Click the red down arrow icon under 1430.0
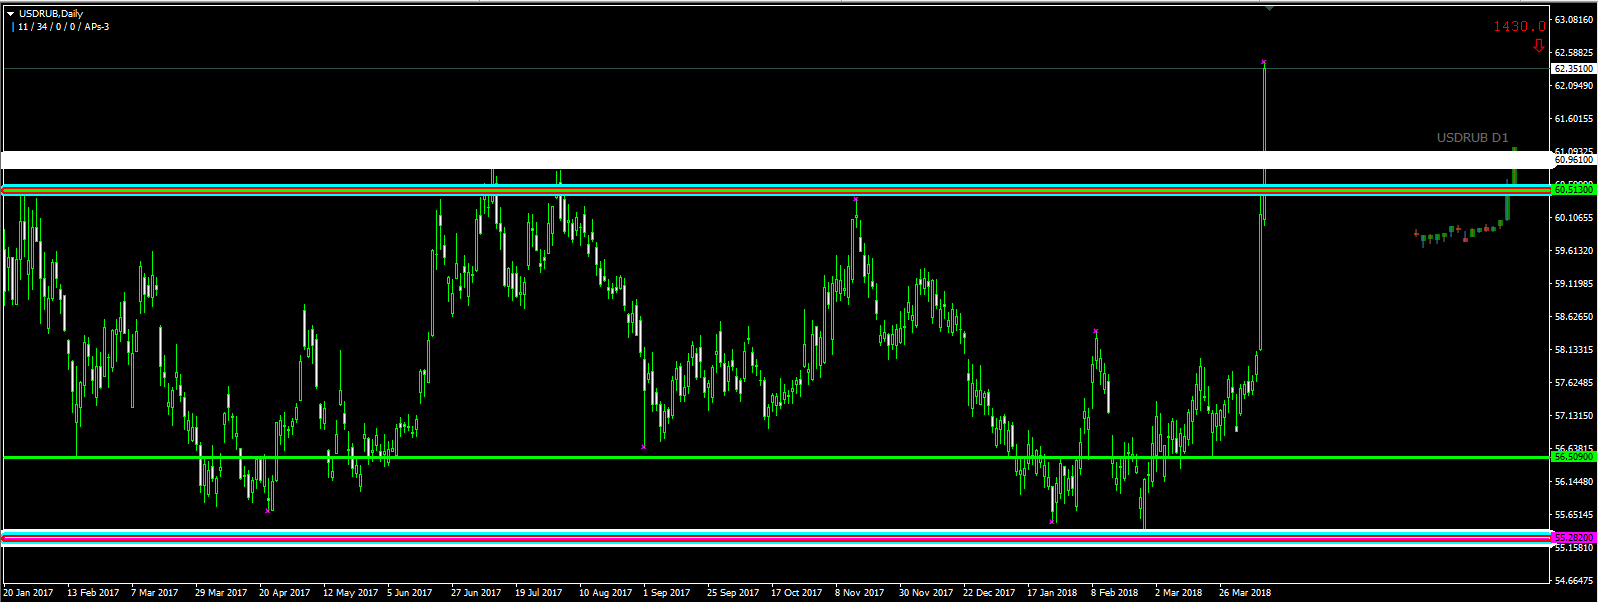 pyautogui.click(x=1539, y=46)
